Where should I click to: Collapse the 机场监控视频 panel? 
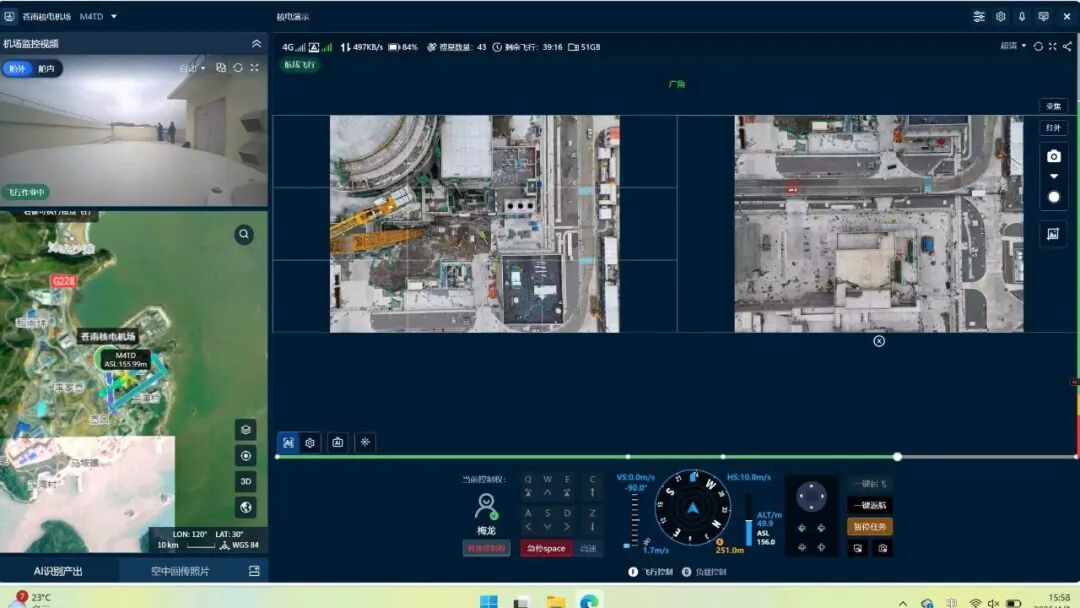pyautogui.click(x=256, y=44)
